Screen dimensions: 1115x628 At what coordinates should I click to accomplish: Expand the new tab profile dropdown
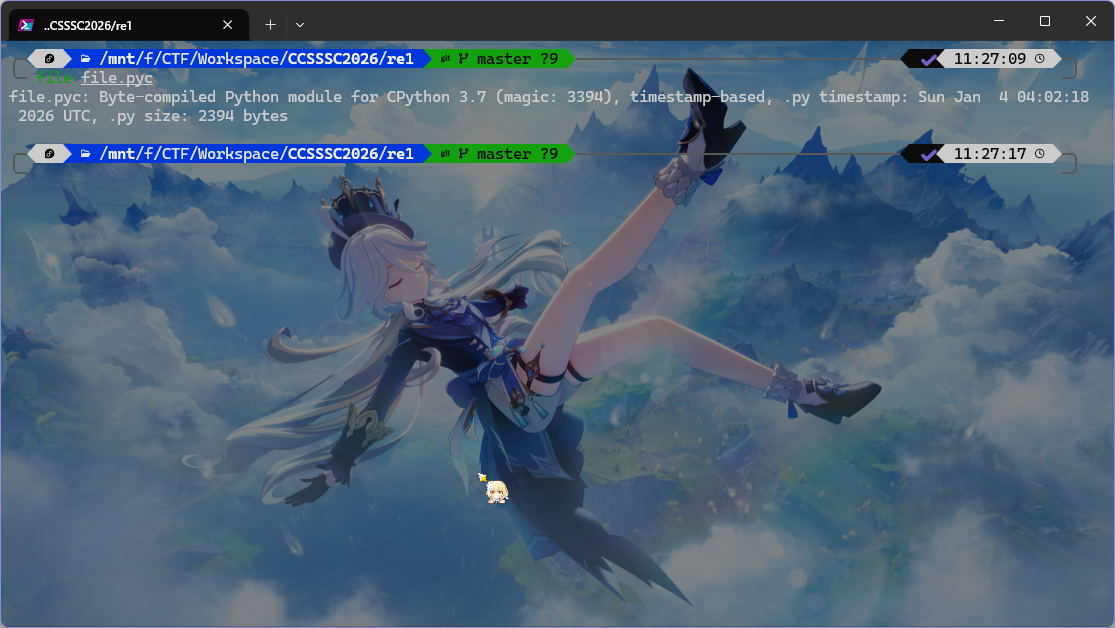(x=300, y=24)
